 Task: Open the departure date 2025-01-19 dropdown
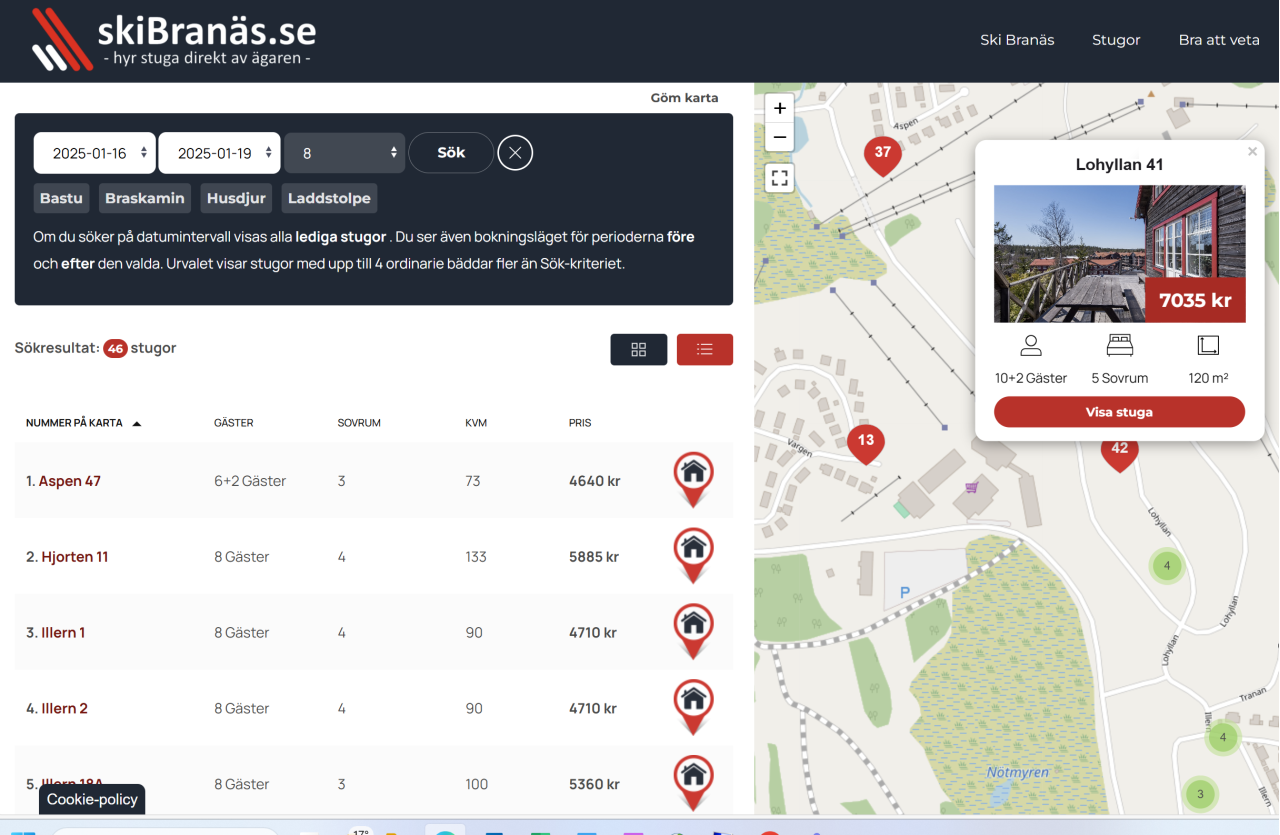[220, 153]
